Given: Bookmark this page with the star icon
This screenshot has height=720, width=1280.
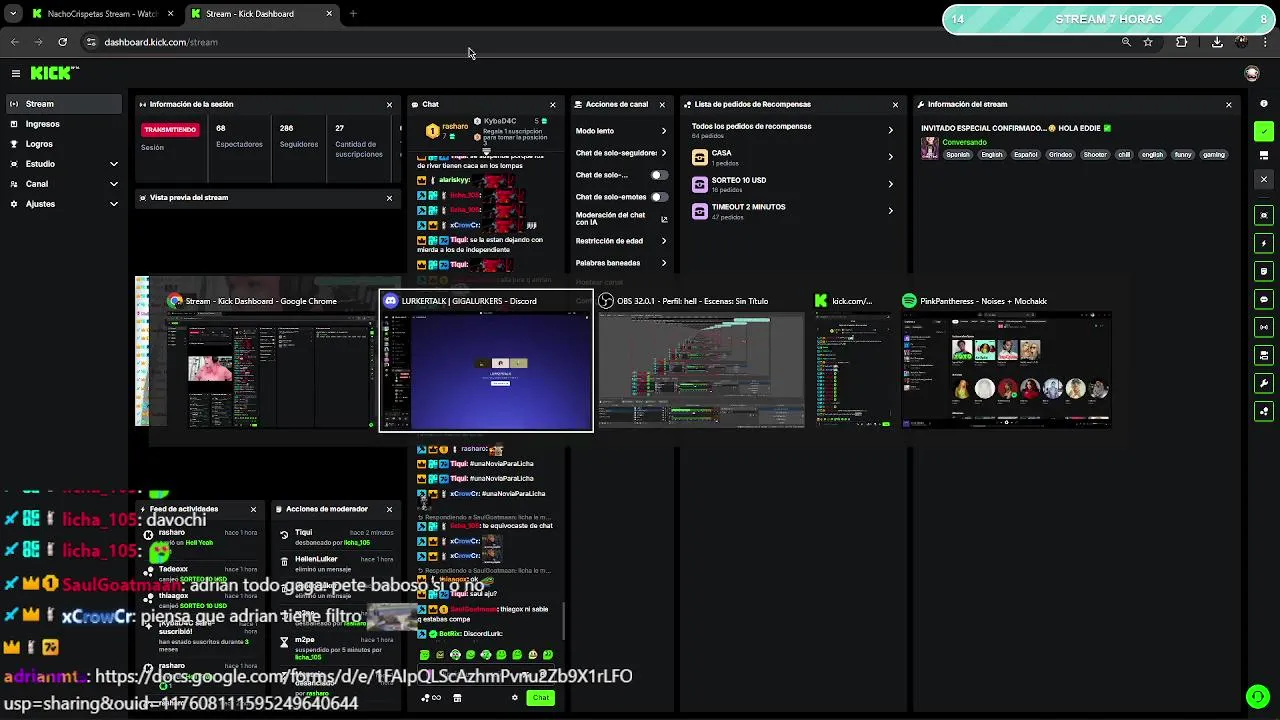Looking at the screenshot, I should 1148,42.
